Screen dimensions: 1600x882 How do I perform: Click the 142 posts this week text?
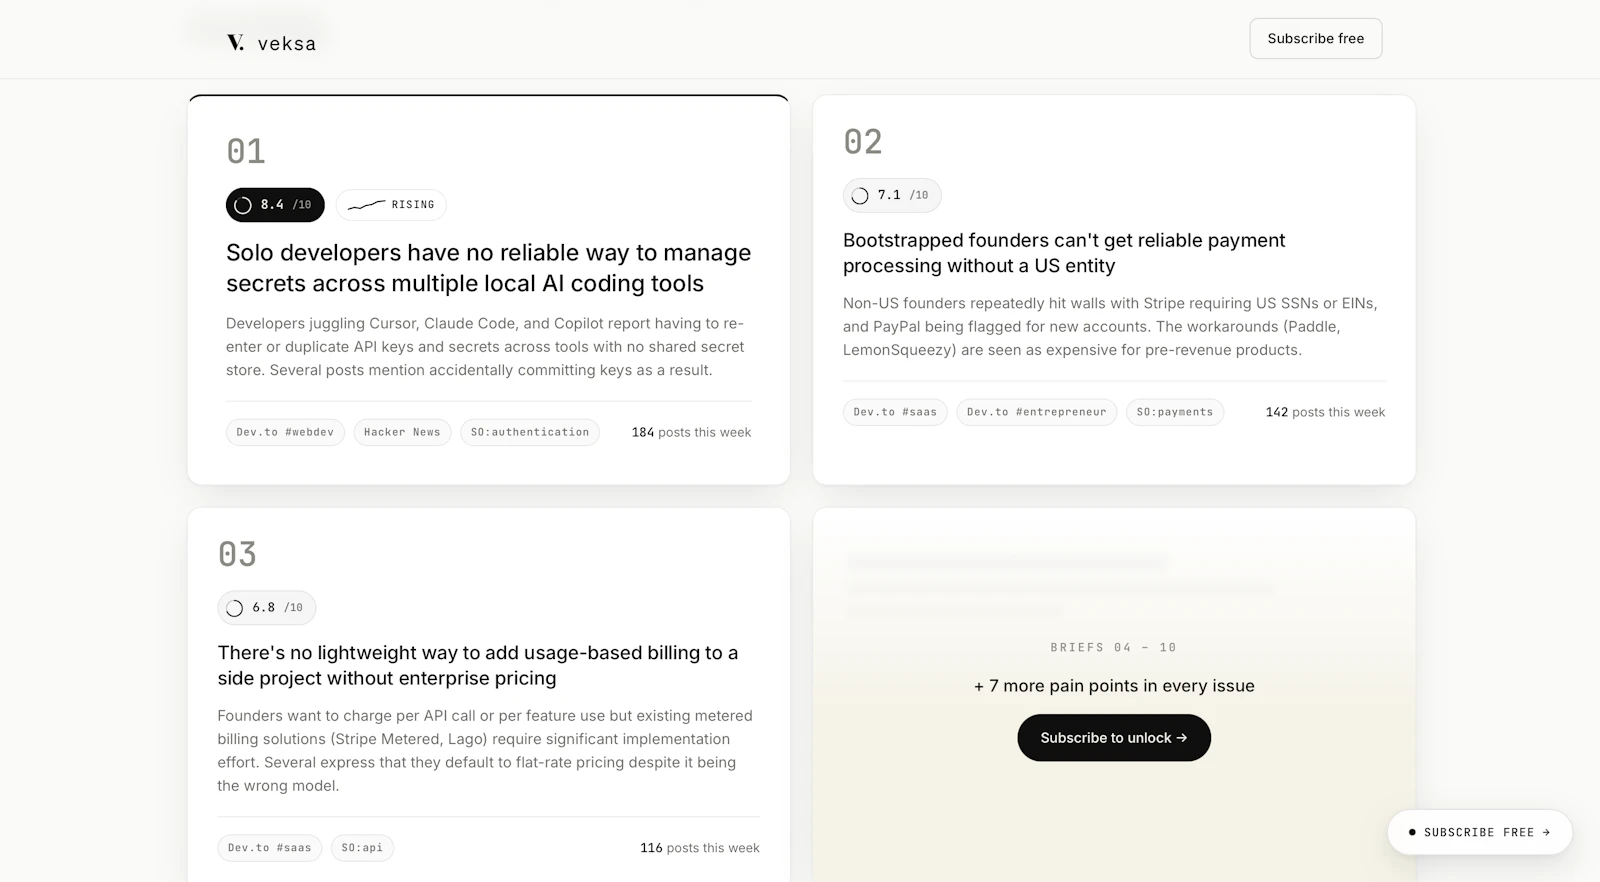click(x=1325, y=412)
